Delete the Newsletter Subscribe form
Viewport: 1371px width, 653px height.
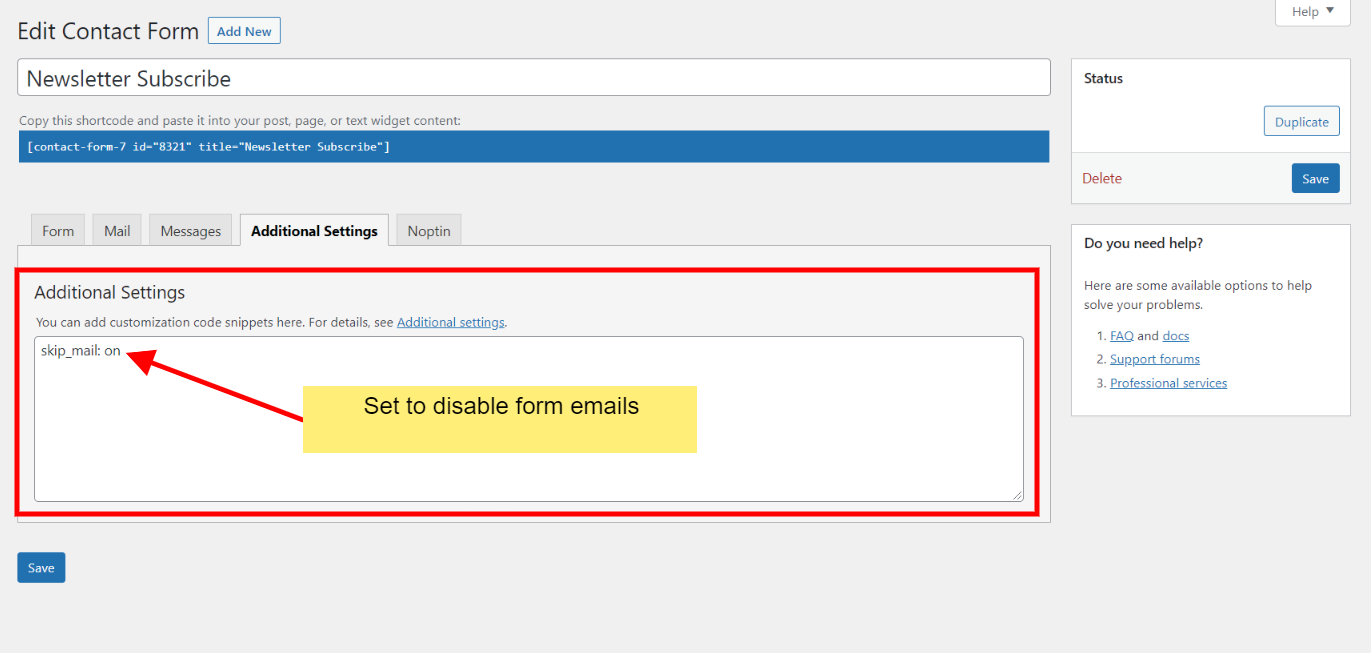tap(1101, 177)
